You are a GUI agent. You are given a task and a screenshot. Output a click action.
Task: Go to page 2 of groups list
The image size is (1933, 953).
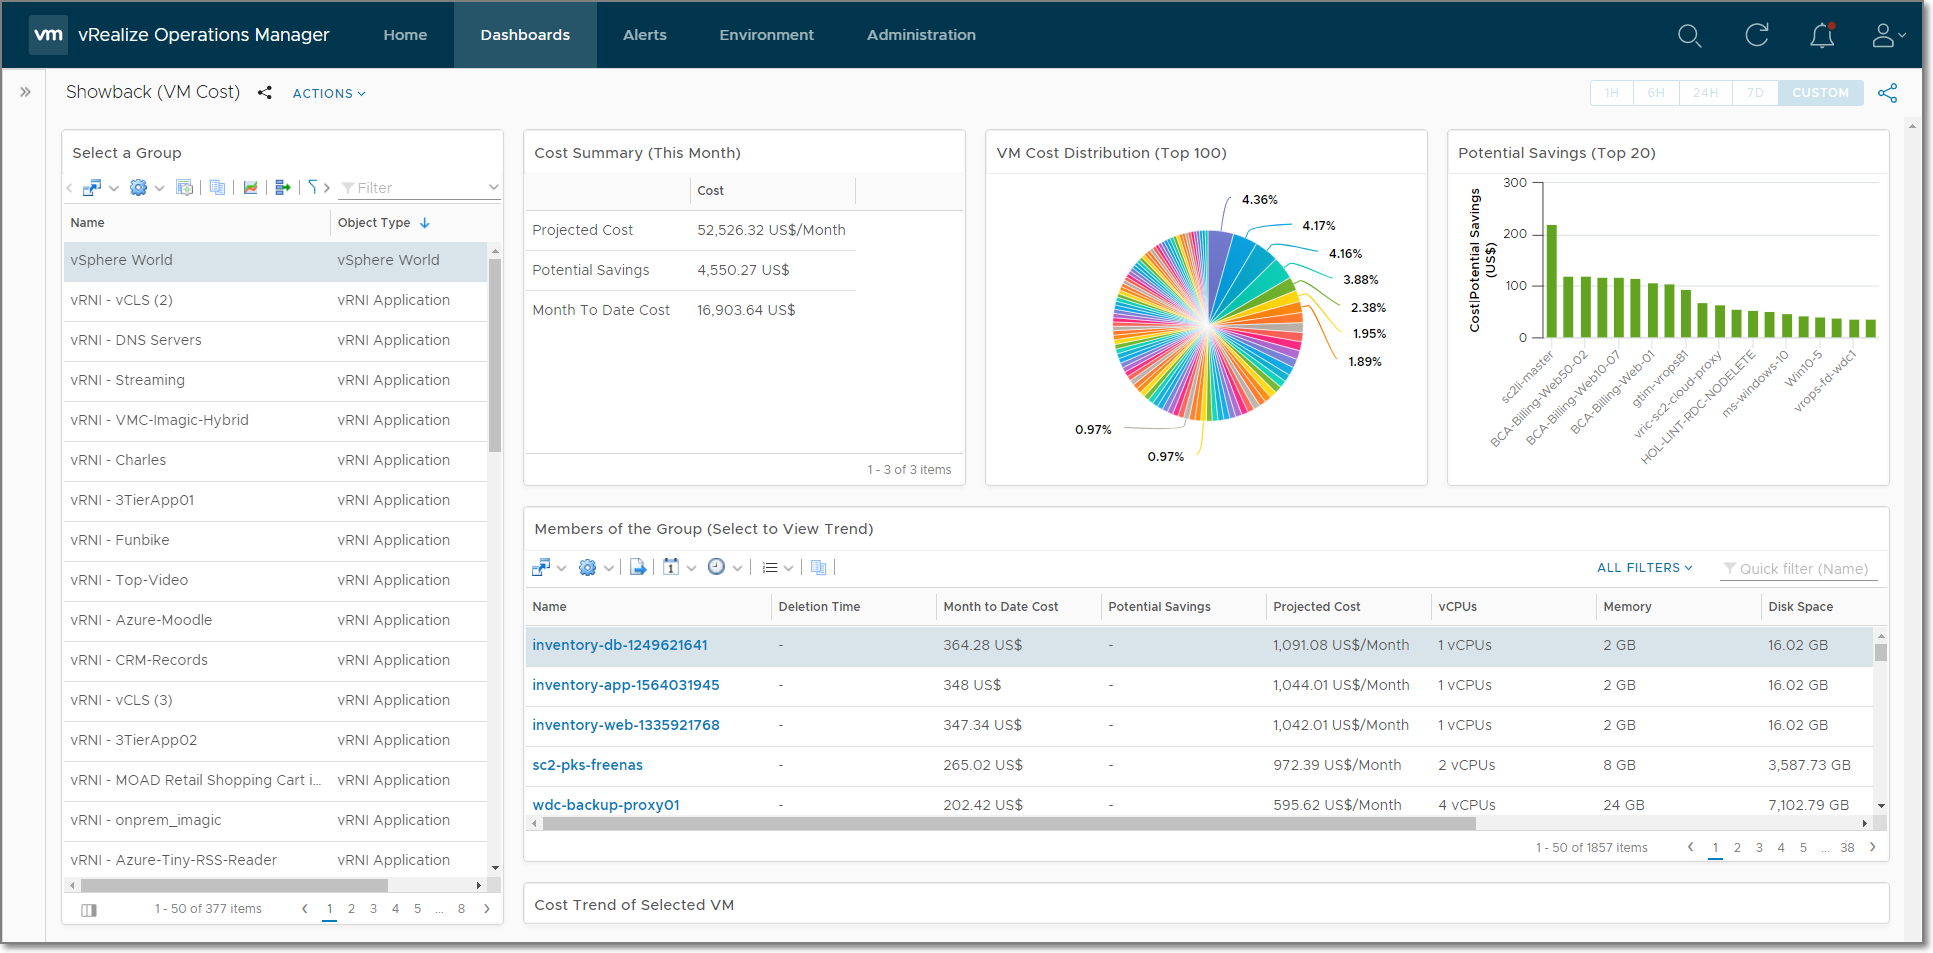351,909
